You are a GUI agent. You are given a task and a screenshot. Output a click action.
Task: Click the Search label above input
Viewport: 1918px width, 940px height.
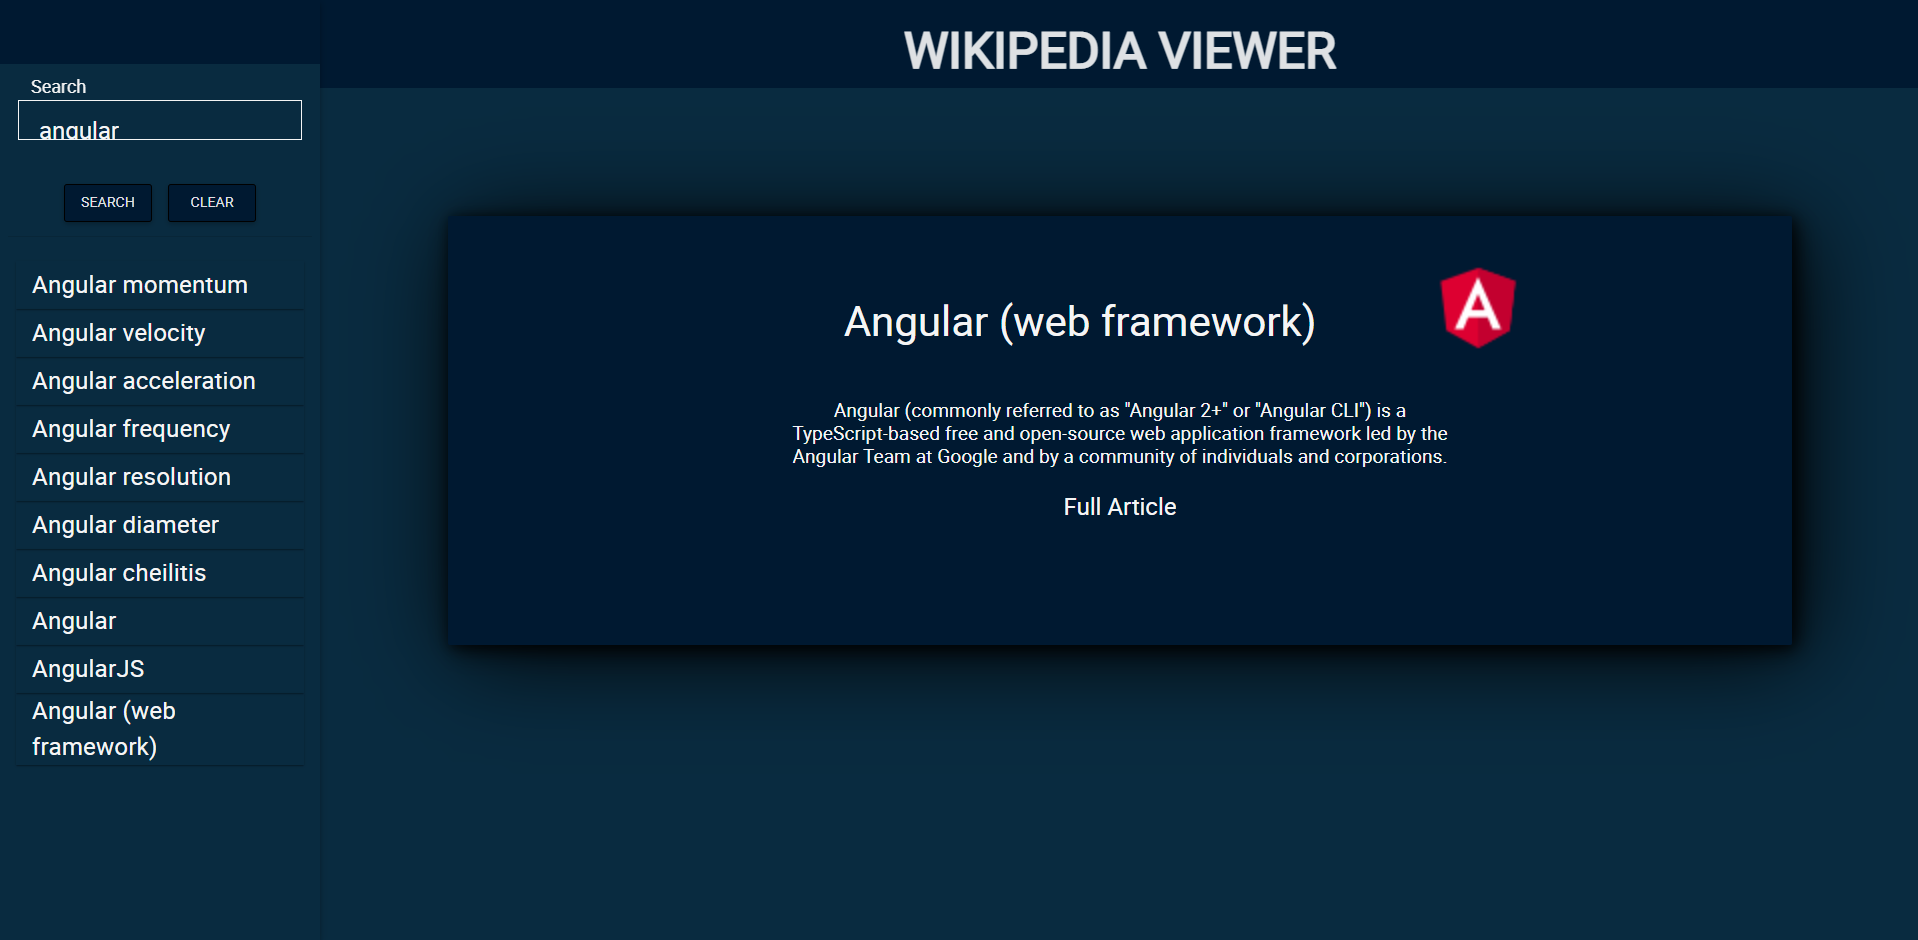(58, 87)
